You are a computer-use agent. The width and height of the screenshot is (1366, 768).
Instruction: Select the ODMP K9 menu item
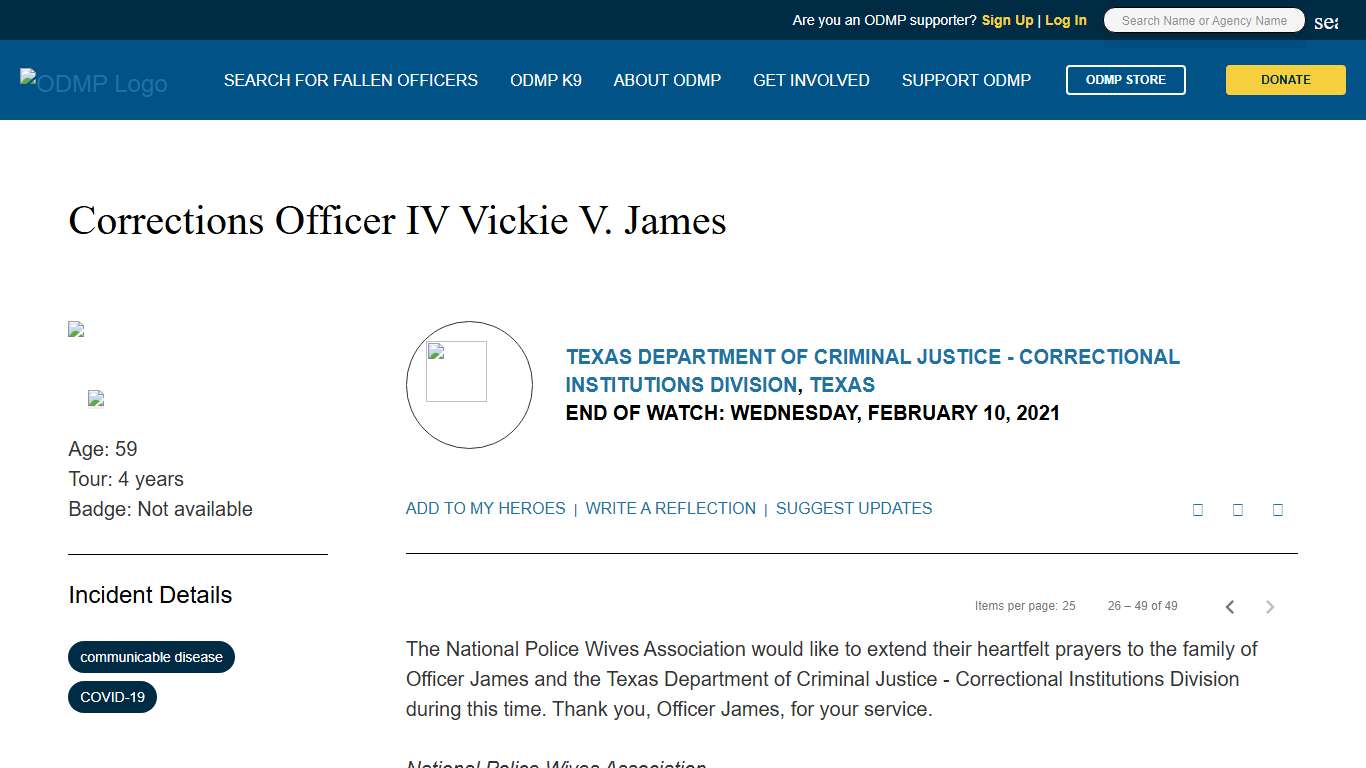coord(545,80)
